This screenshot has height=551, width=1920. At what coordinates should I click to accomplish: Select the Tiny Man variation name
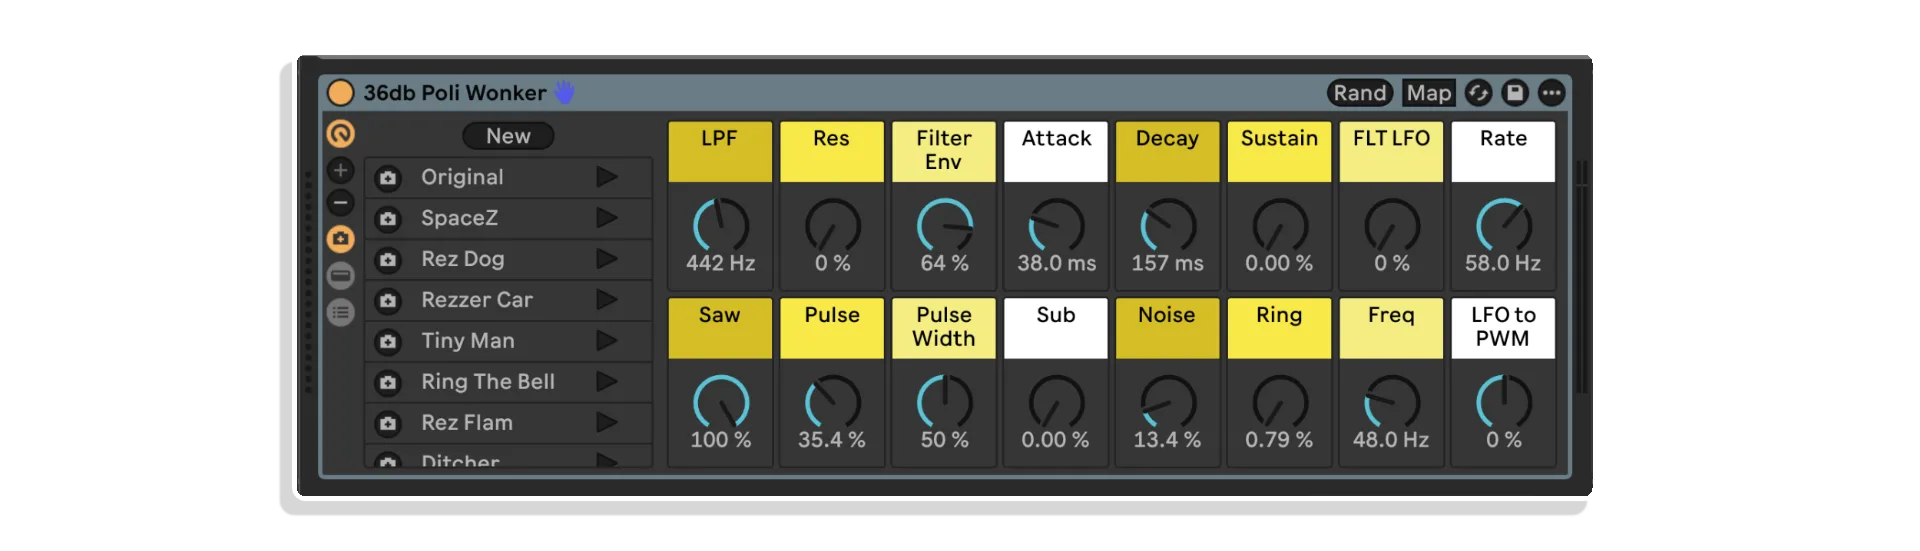click(468, 341)
